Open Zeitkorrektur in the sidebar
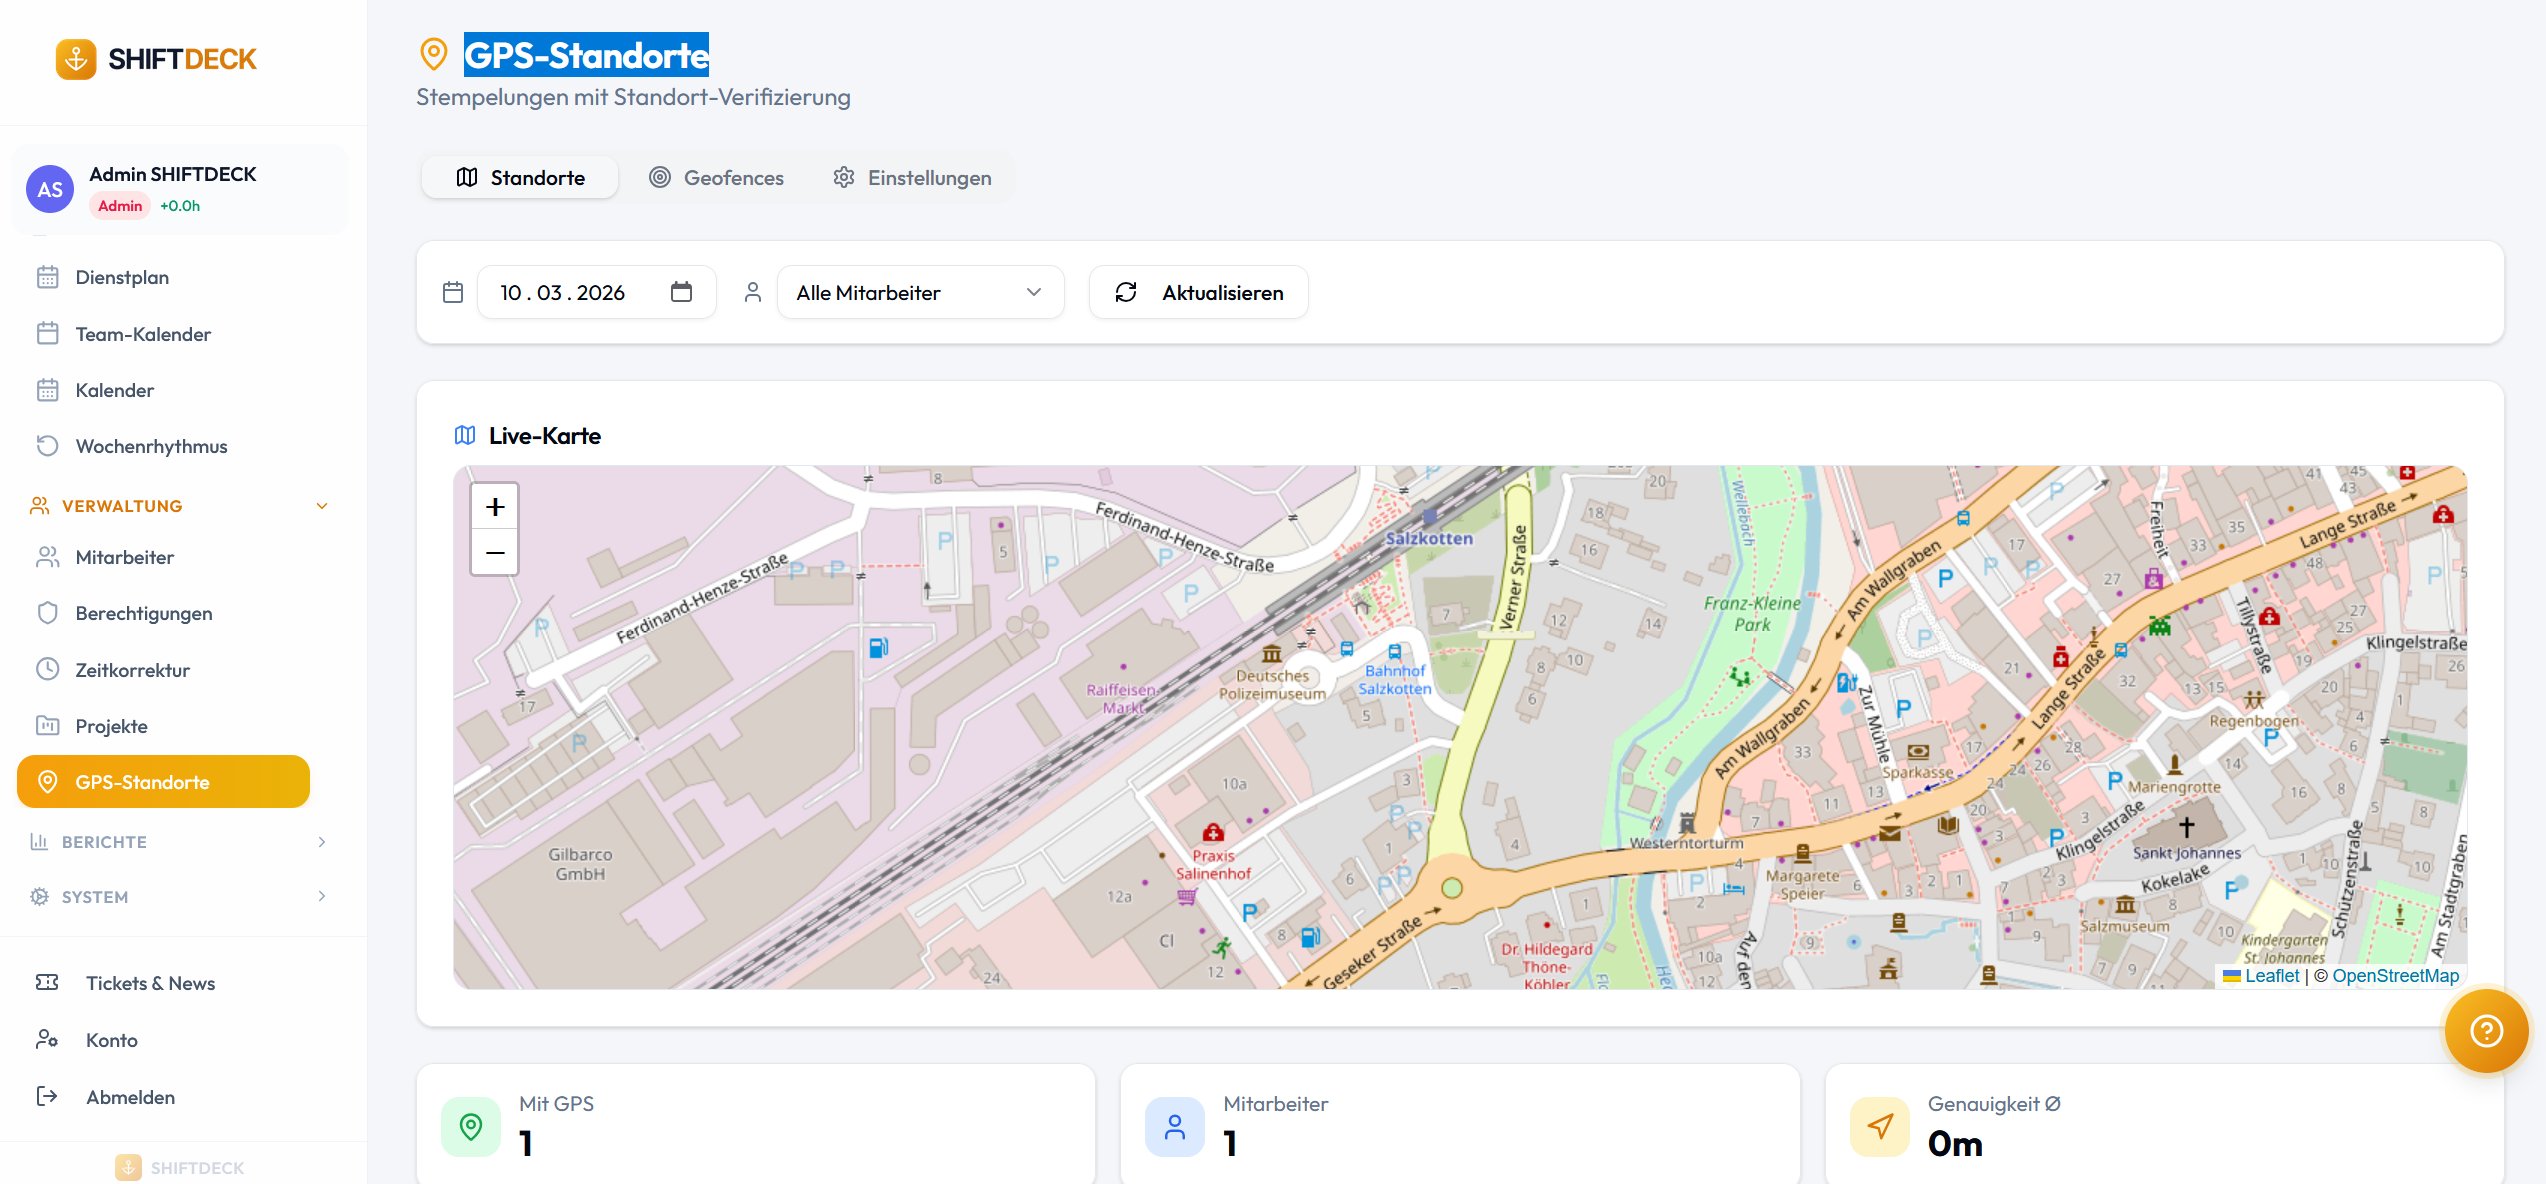This screenshot has width=2546, height=1184. click(x=132, y=670)
